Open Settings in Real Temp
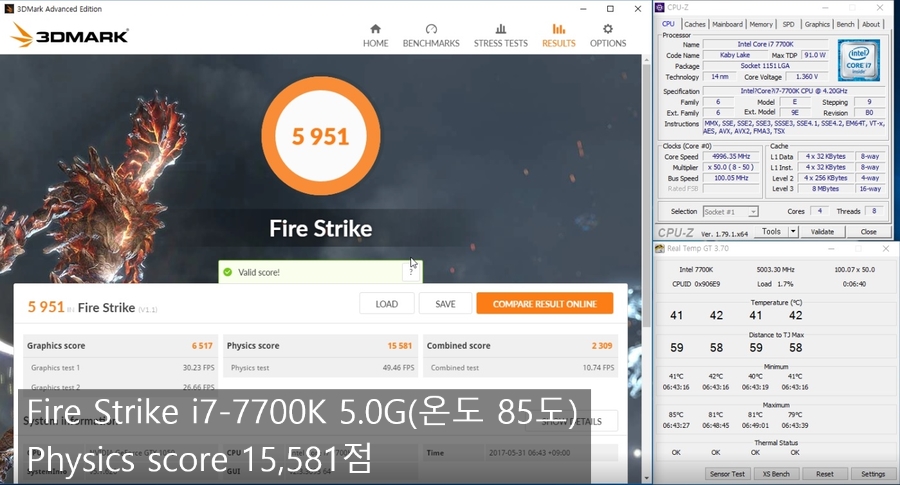The image size is (900, 485). 873,474
